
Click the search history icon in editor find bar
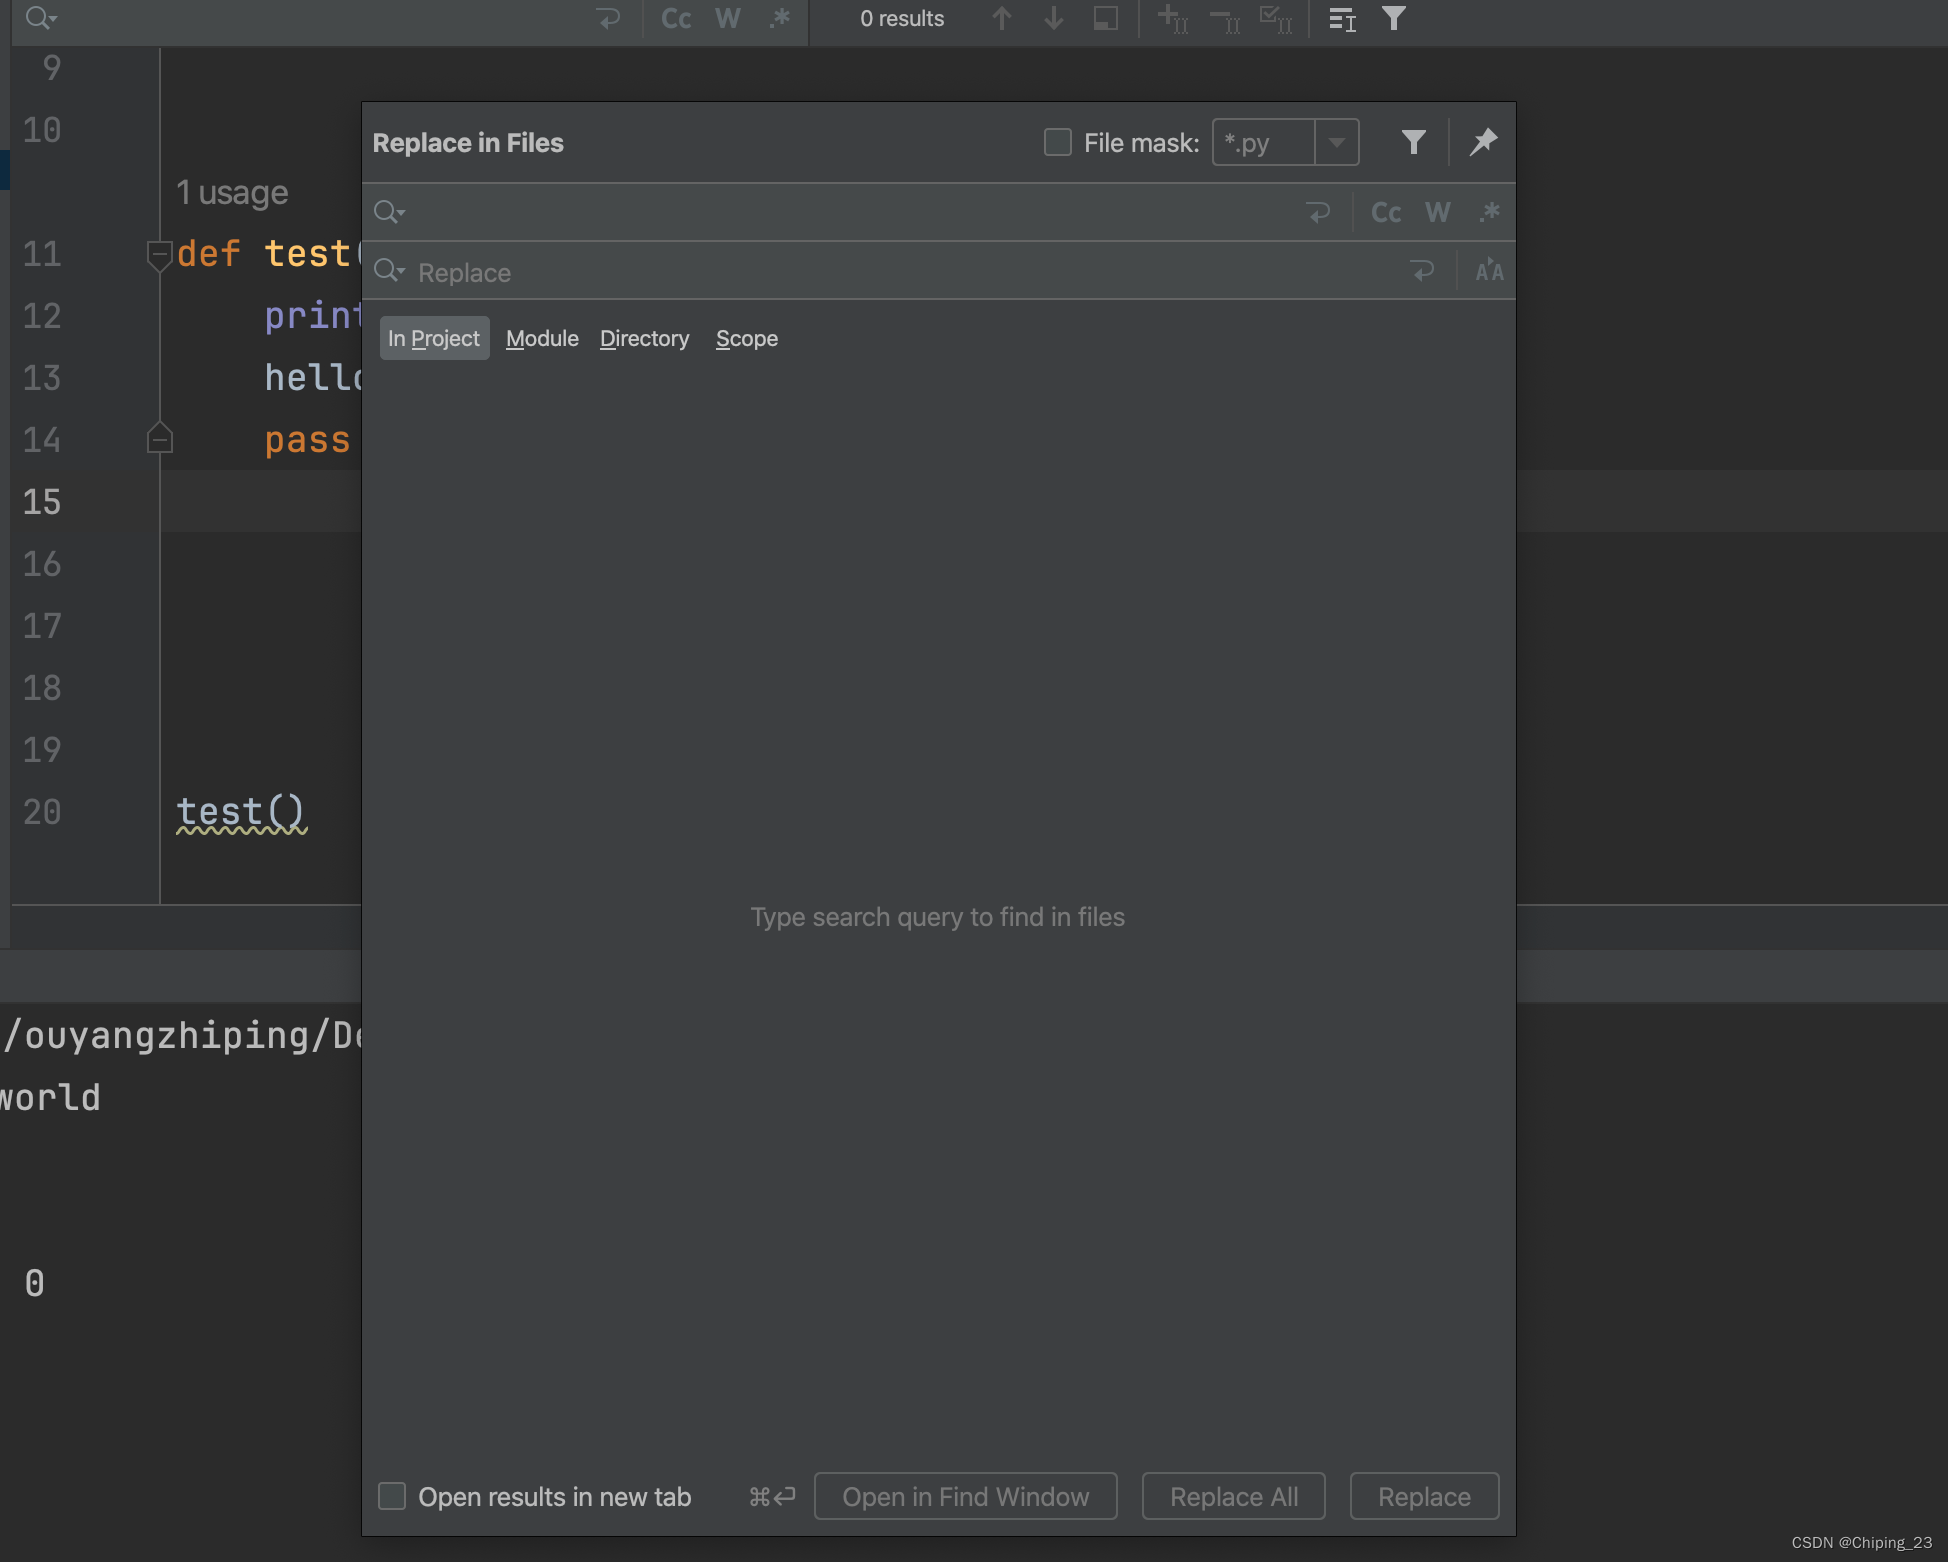coord(41,18)
